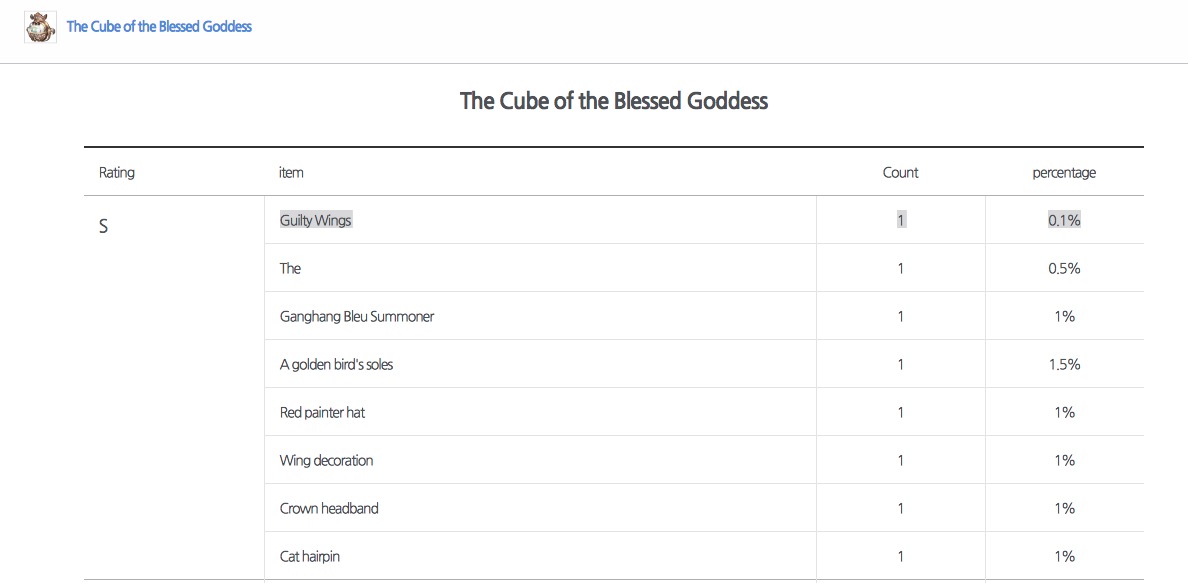This screenshot has width=1188, height=583.
Task: Click the 0.1% percentage for Guilty Wings
Action: pos(1064,221)
